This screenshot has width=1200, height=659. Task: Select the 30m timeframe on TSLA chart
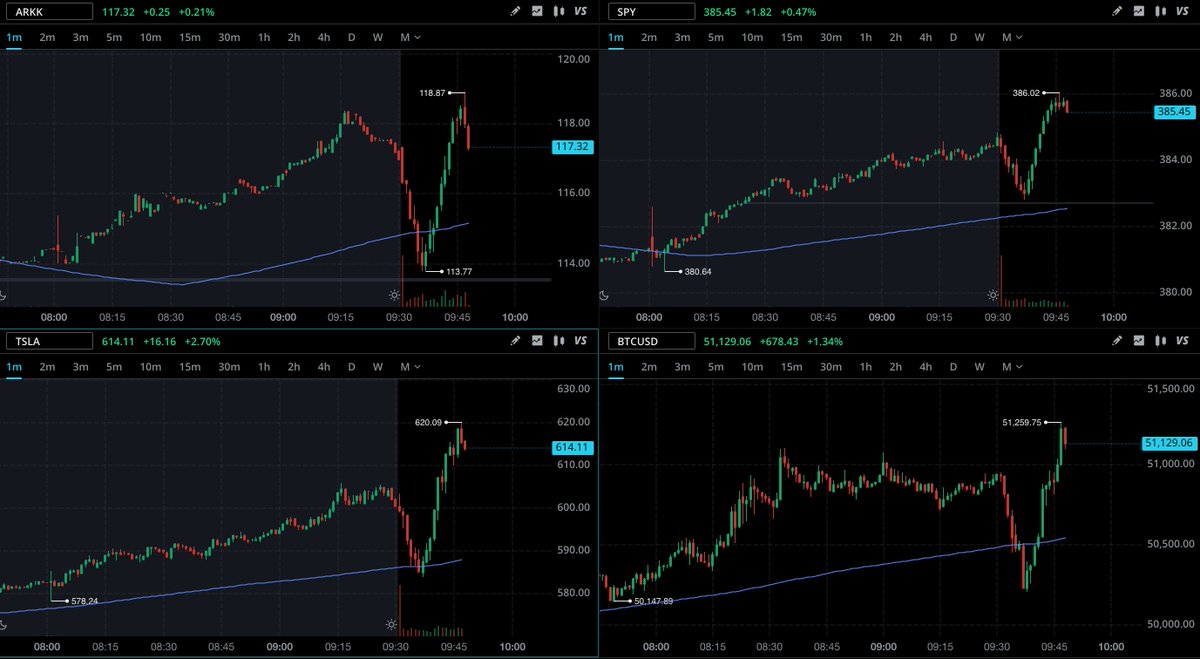click(229, 367)
